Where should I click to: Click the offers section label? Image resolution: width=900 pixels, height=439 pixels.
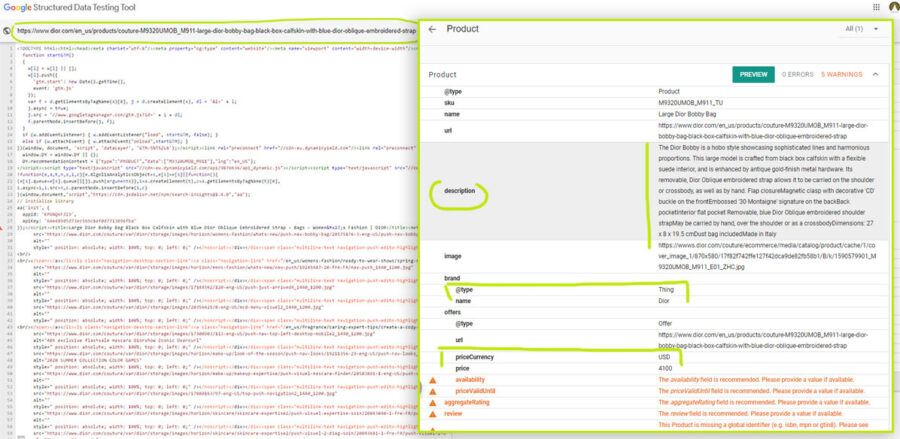point(452,312)
